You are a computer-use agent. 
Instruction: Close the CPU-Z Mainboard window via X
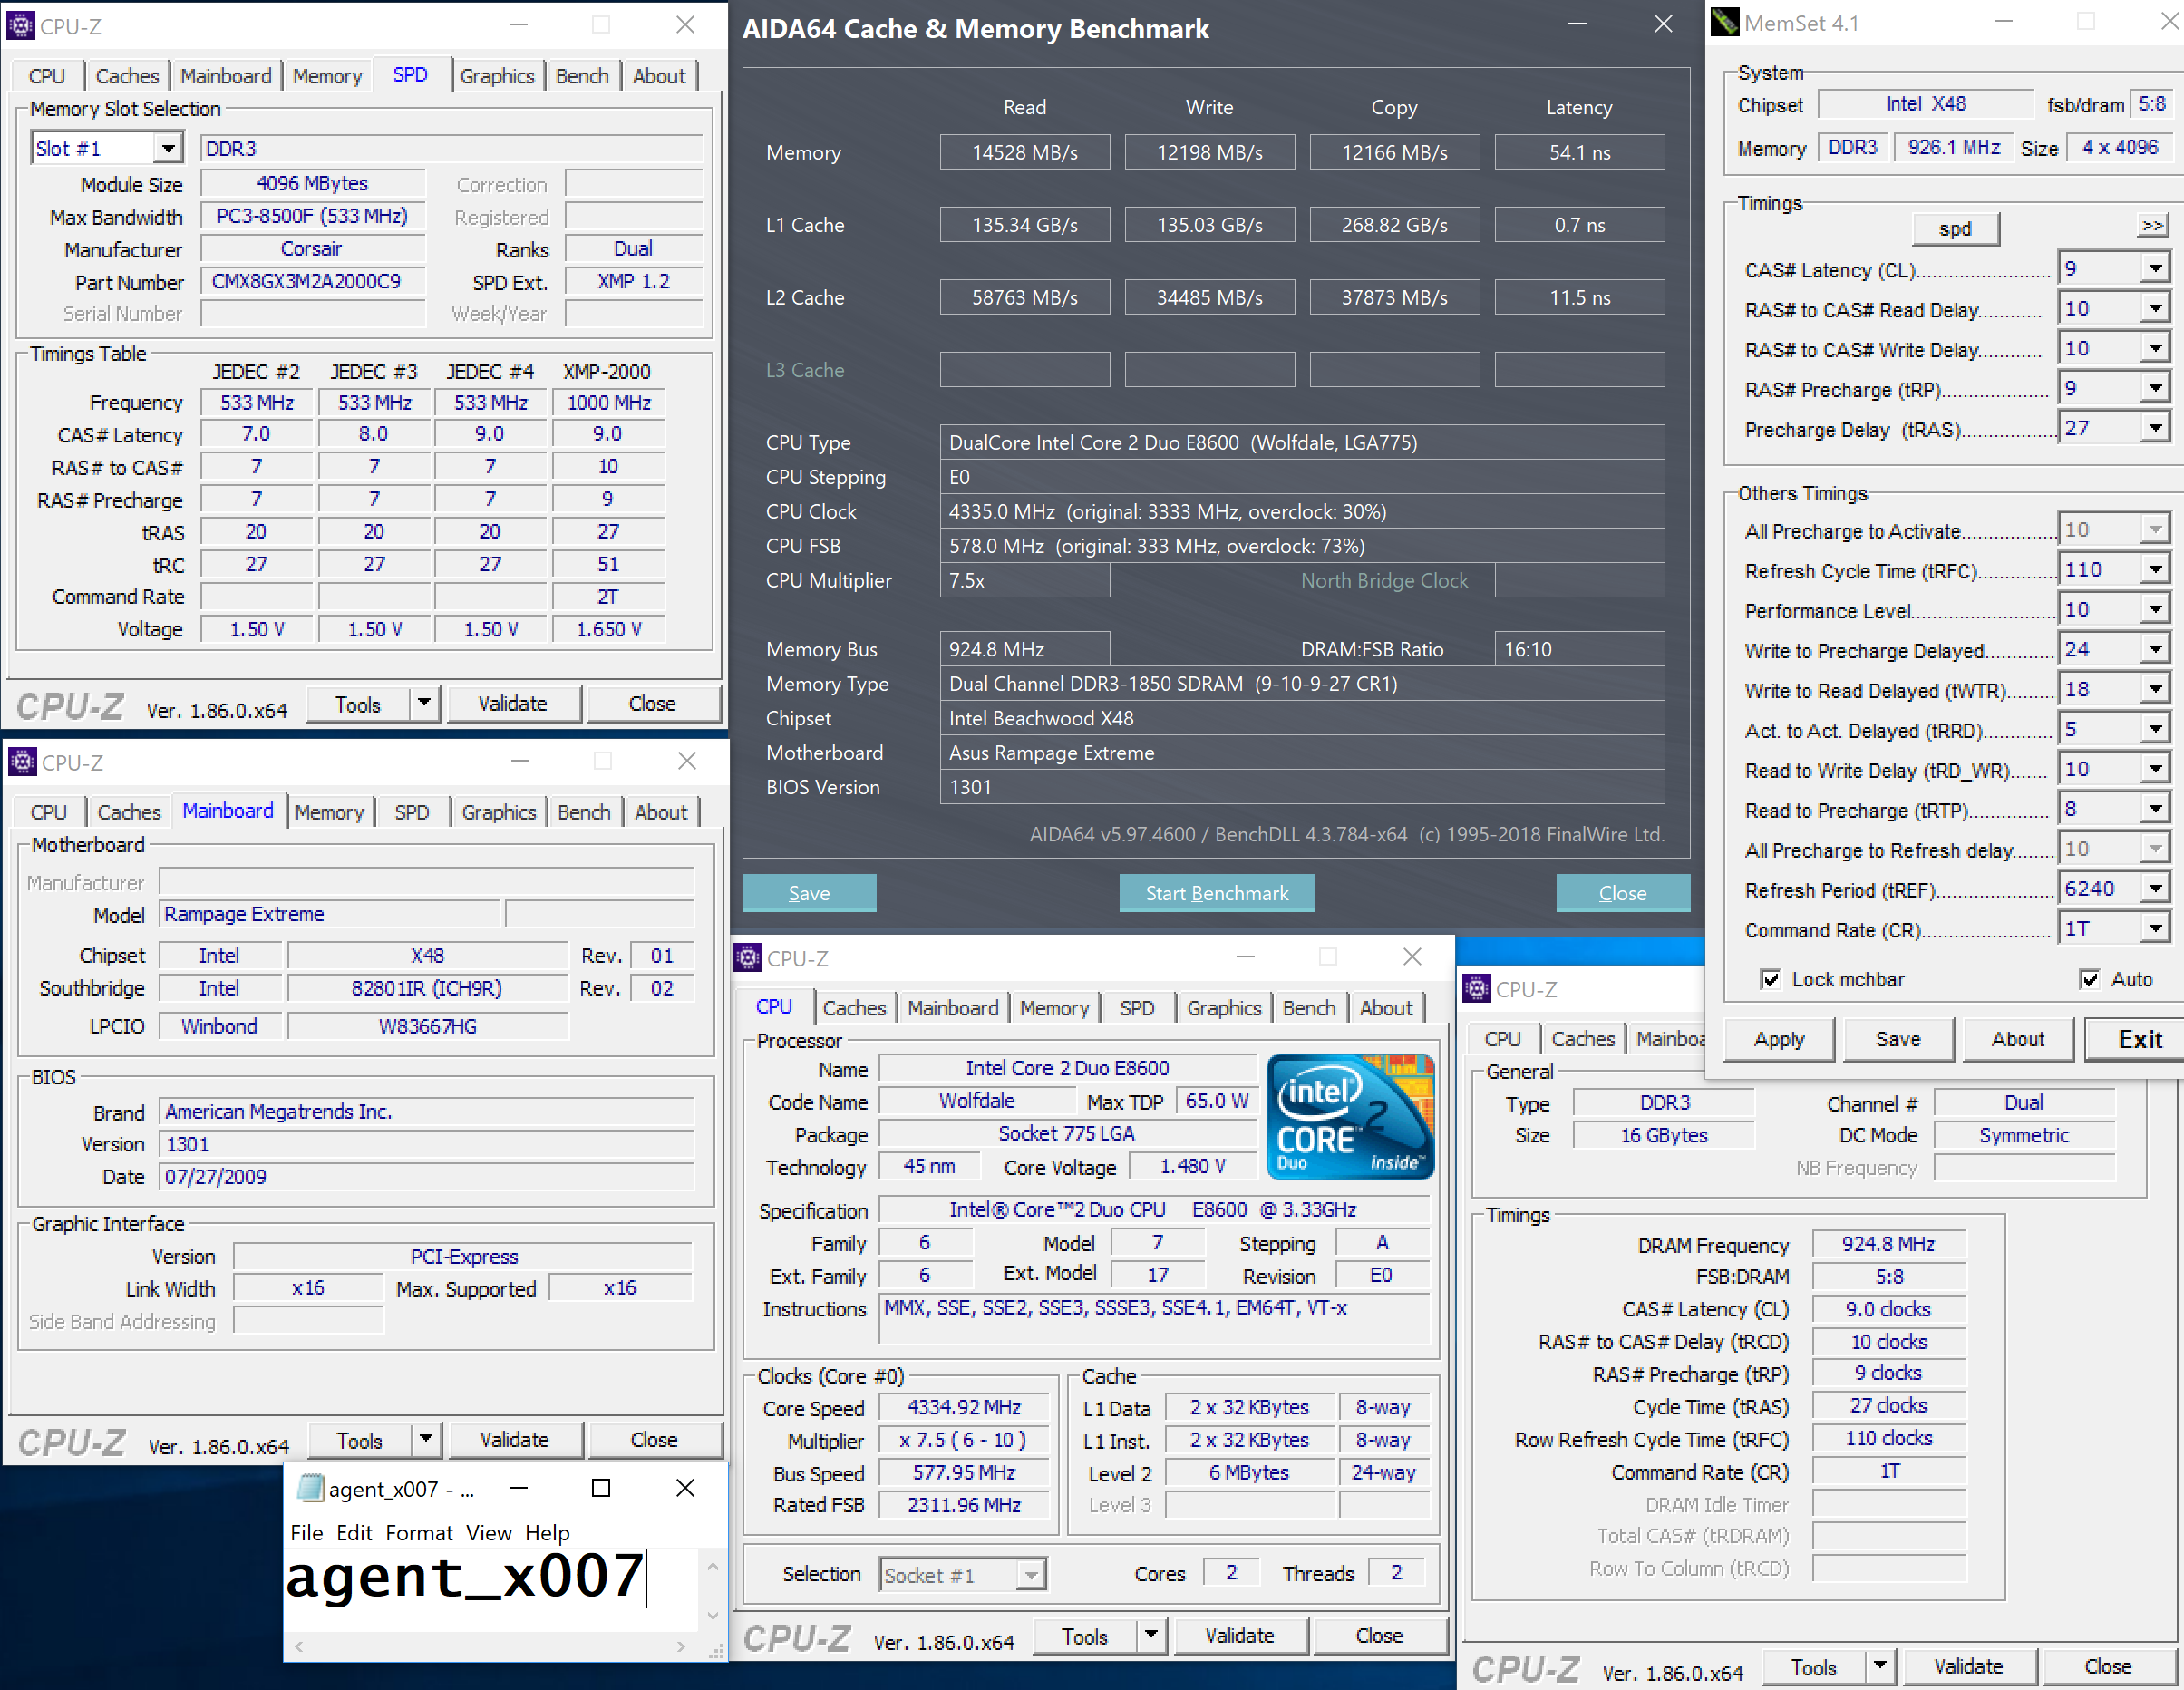(x=687, y=761)
